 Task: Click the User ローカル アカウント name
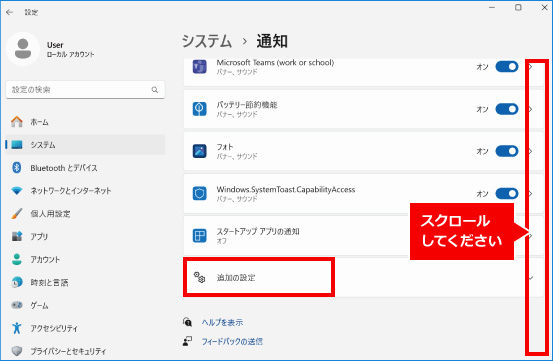pos(71,49)
